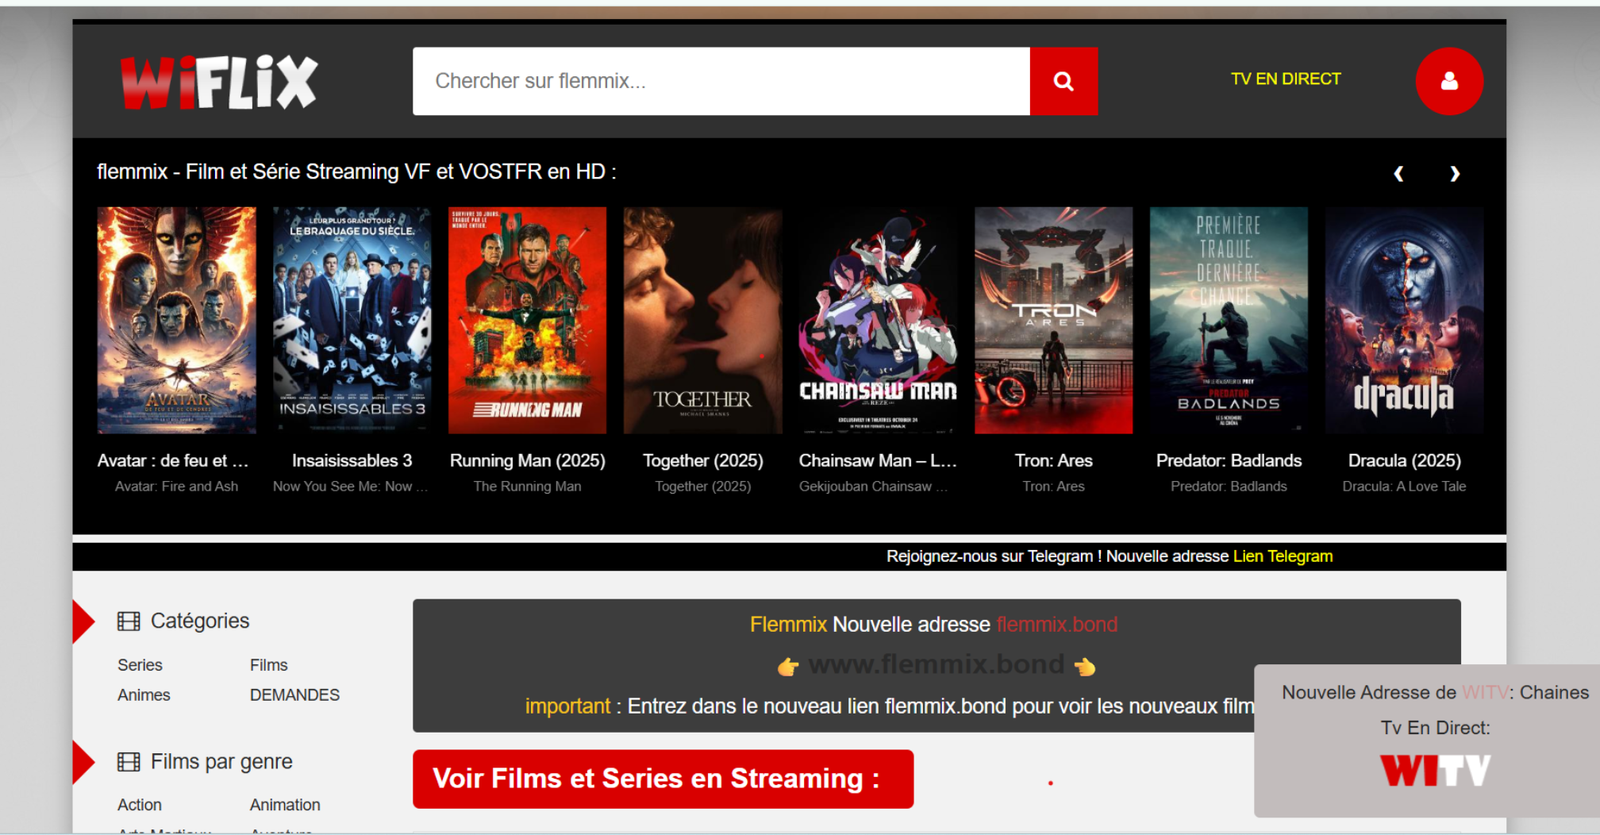Click the WiTV logo in popup
The width and height of the screenshot is (1600, 835).
pyautogui.click(x=1435, y=770)
